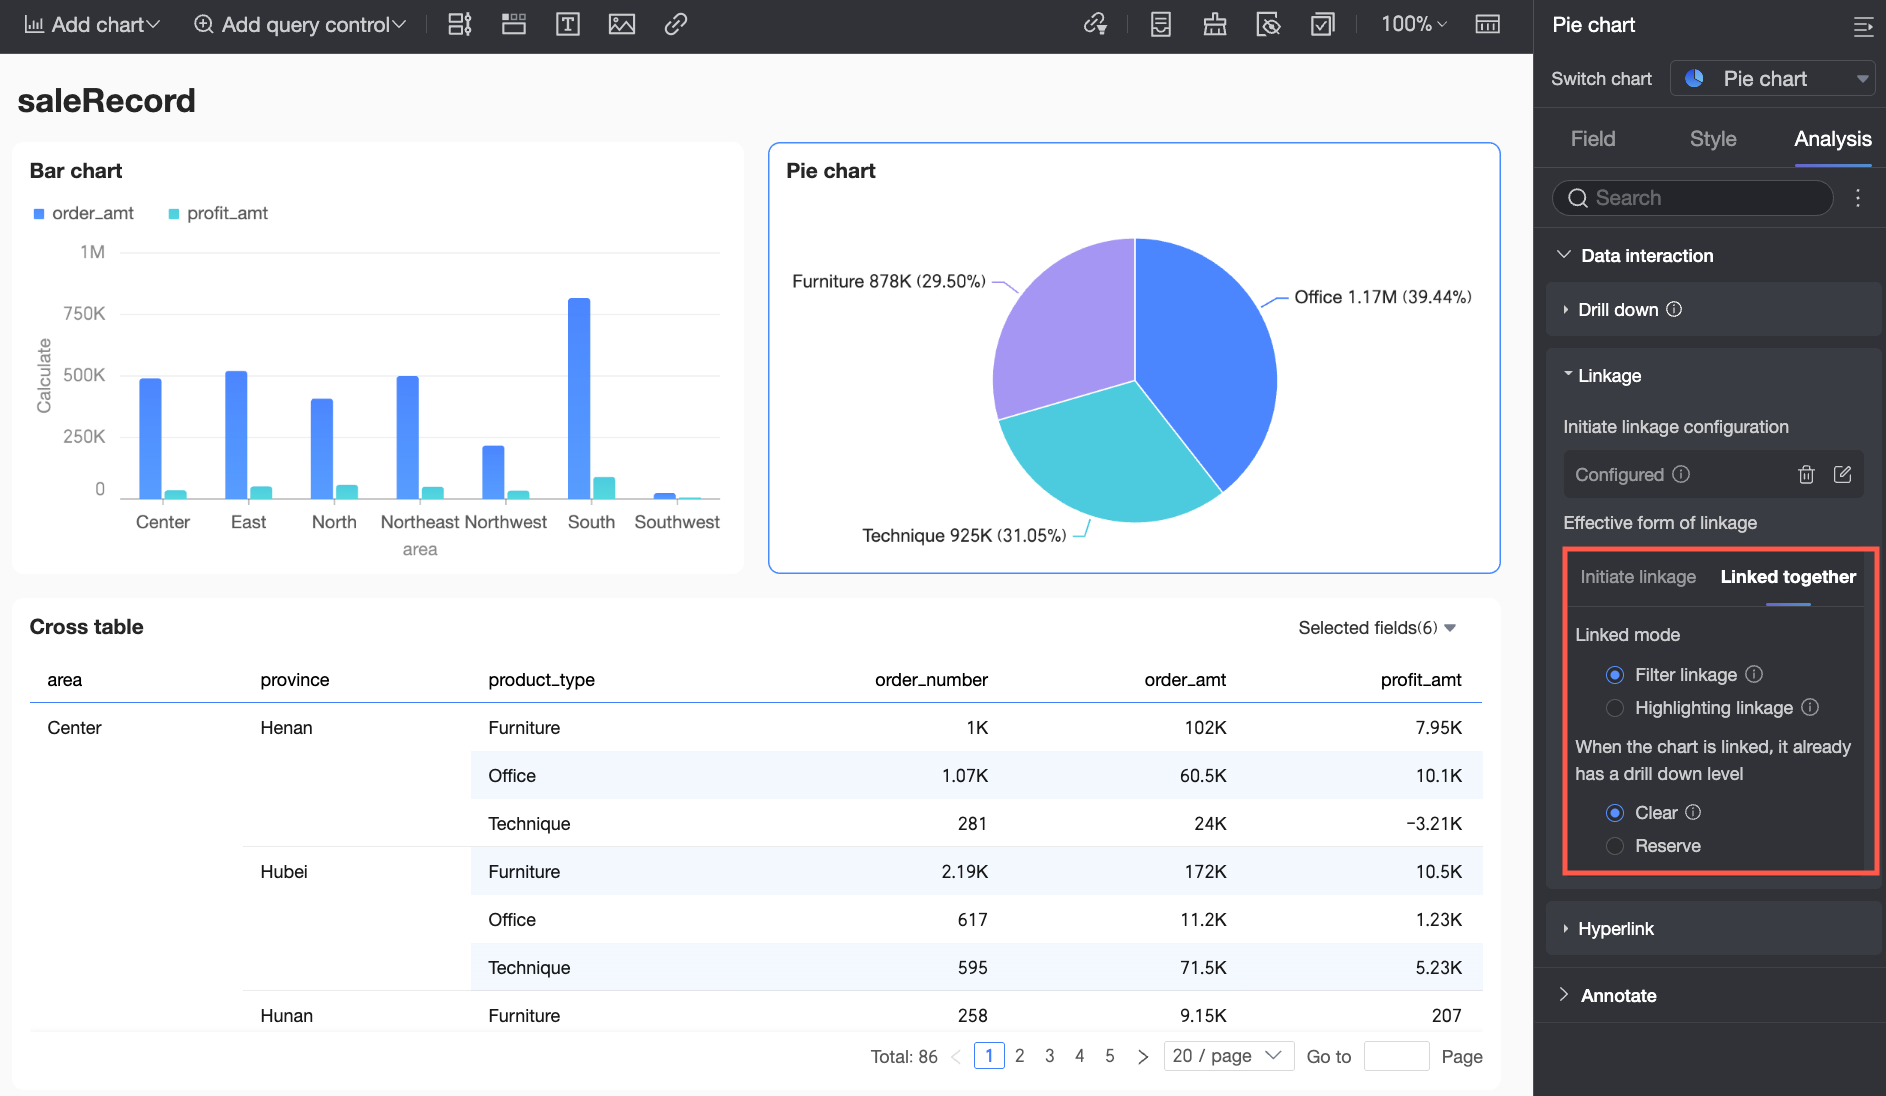Go to page 3 of Cross table
This screenshot has height=1096, width=1886.
click(1049, 1056)
